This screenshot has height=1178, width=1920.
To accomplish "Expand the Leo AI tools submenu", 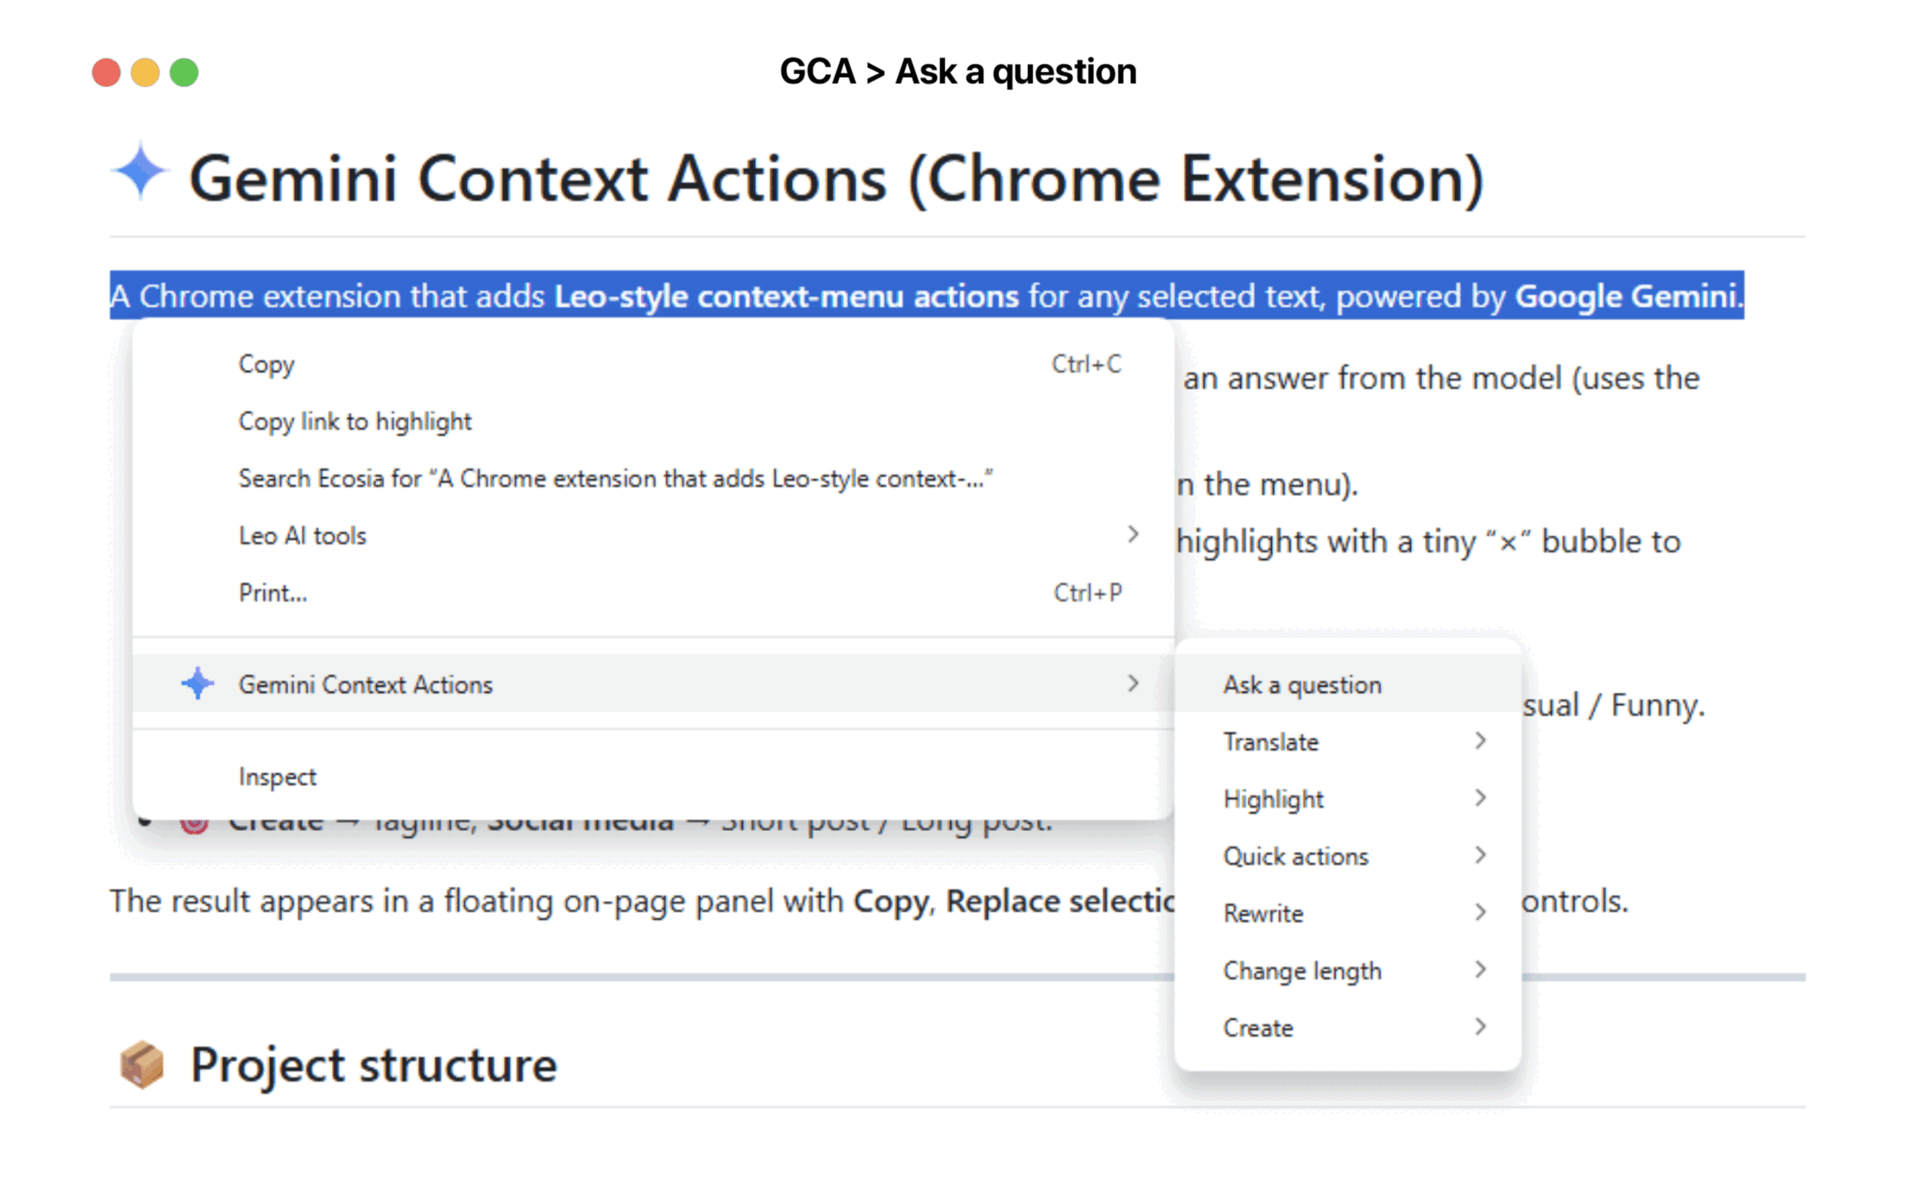I will point(1131,535).
